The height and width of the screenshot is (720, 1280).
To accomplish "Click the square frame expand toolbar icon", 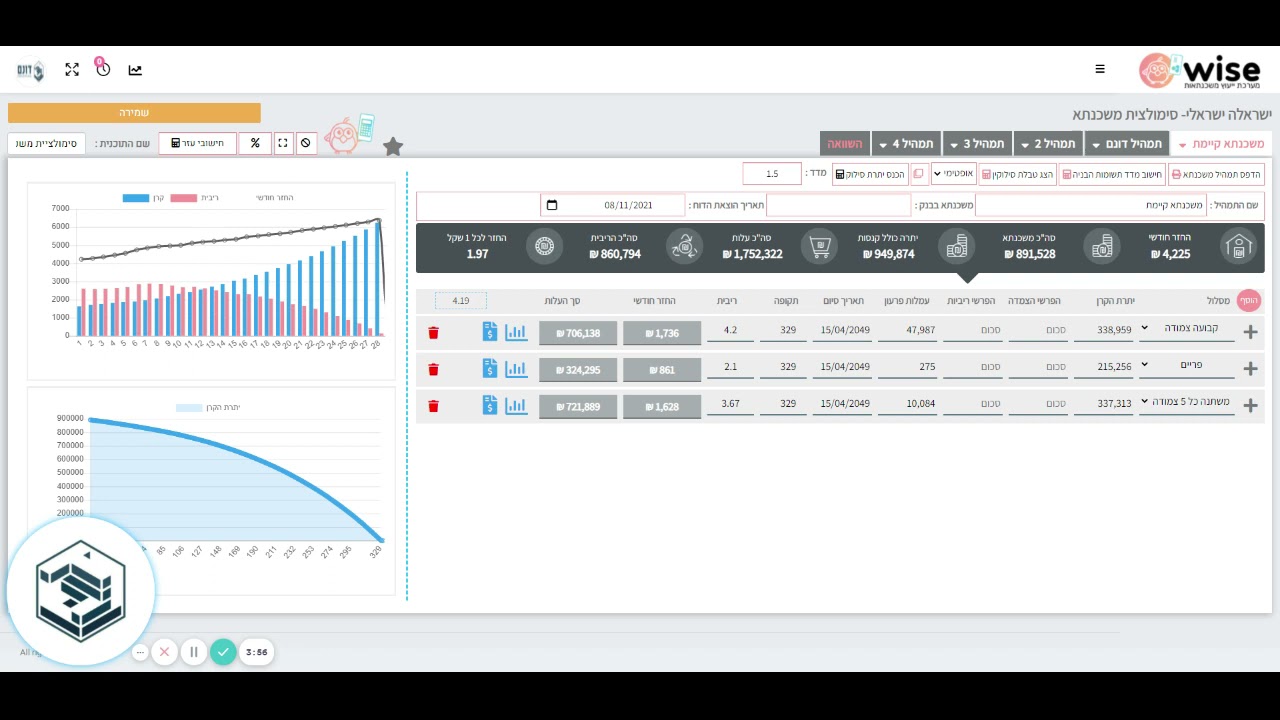I will pos(283,143).
